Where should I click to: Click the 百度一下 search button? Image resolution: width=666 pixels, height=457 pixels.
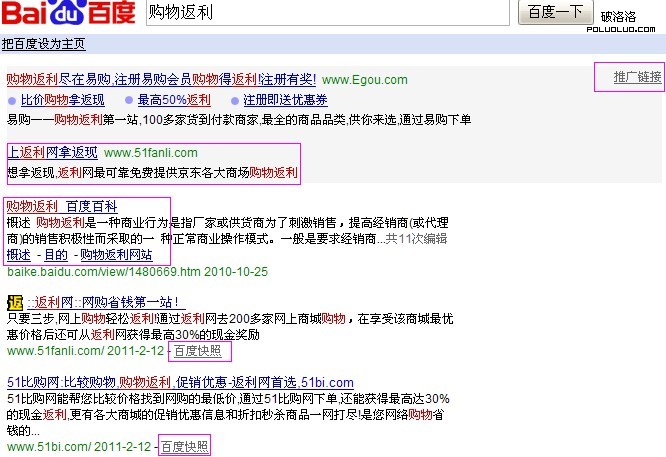555,12
